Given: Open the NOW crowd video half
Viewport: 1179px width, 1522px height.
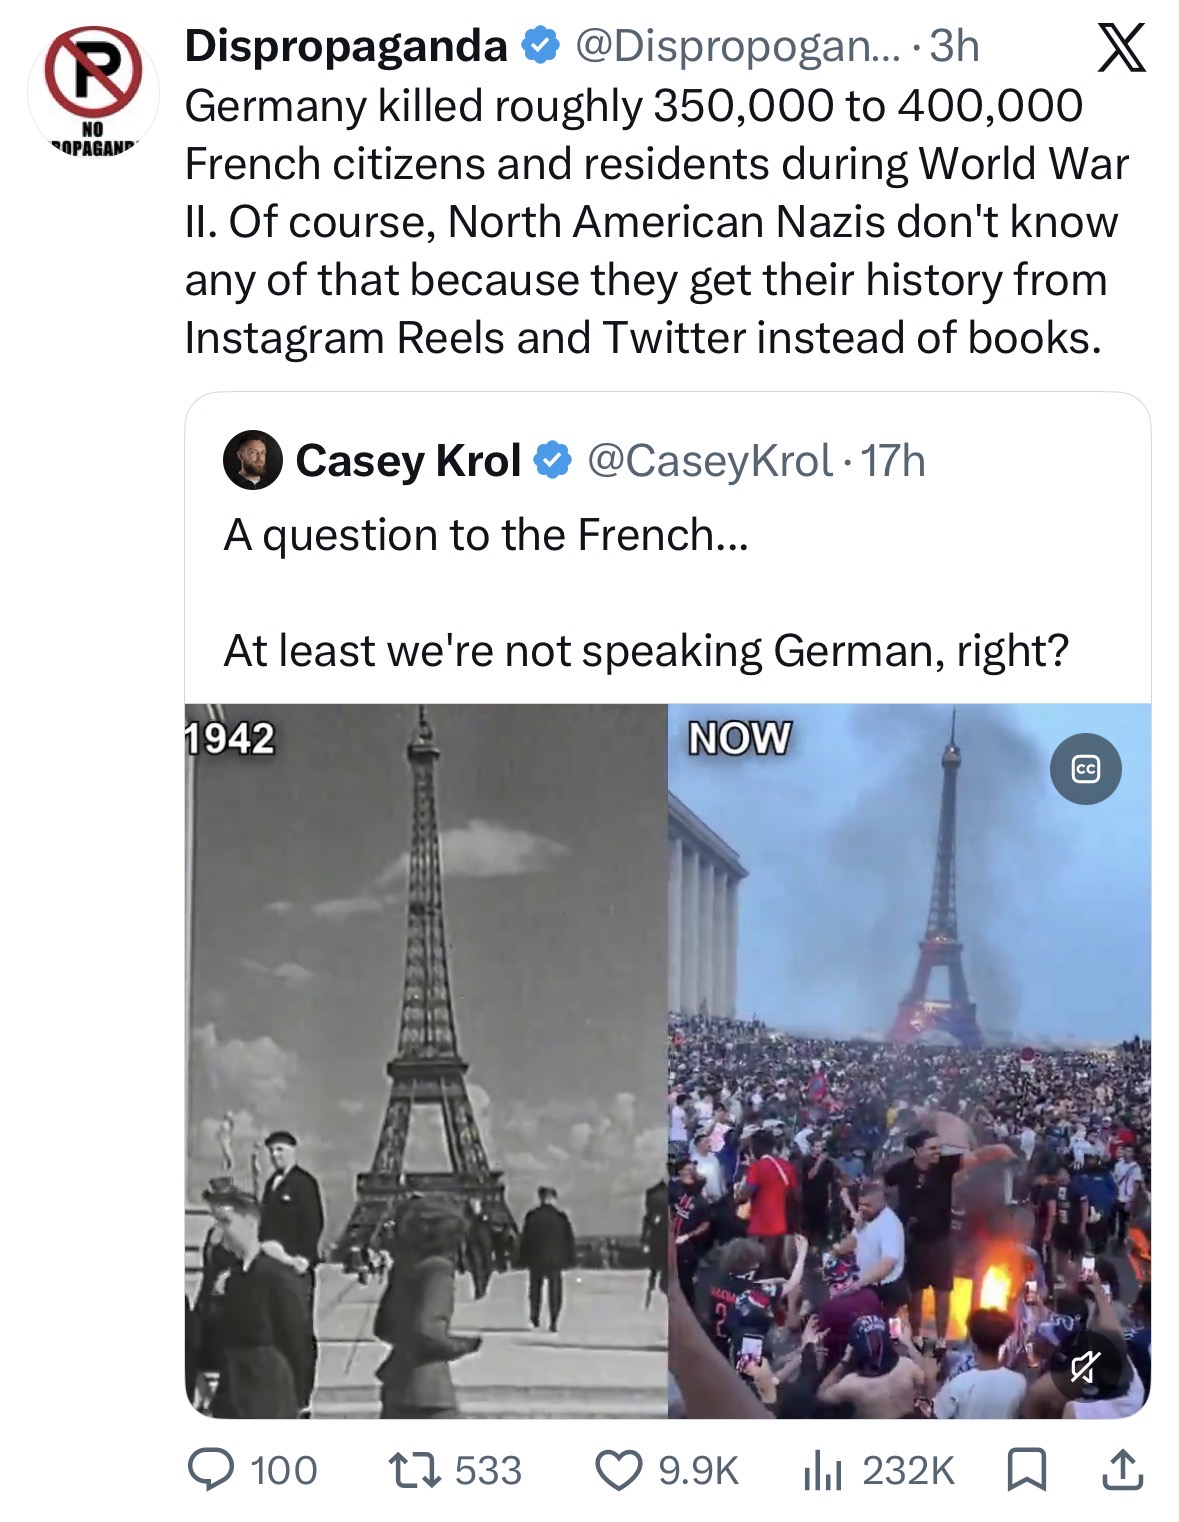Looking at the screenshot, I should click(x=909, y=1061).
